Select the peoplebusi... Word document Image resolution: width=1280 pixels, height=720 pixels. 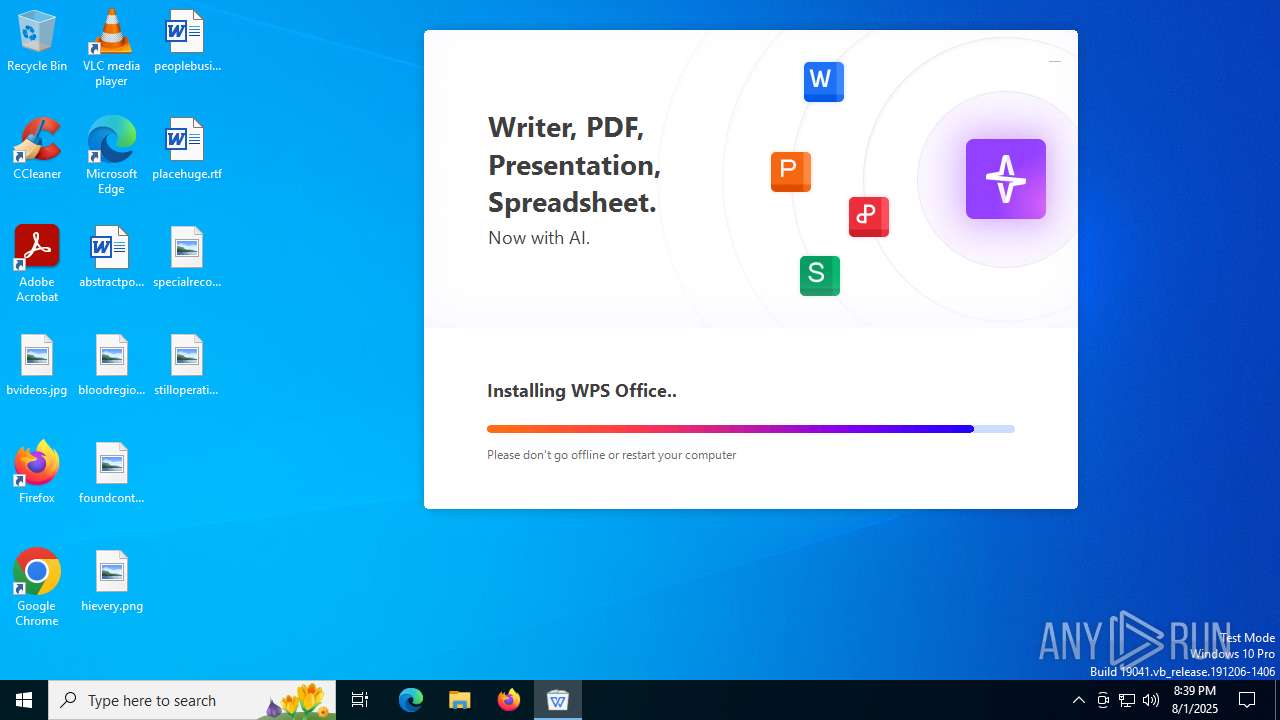click(x=187, y=42)
